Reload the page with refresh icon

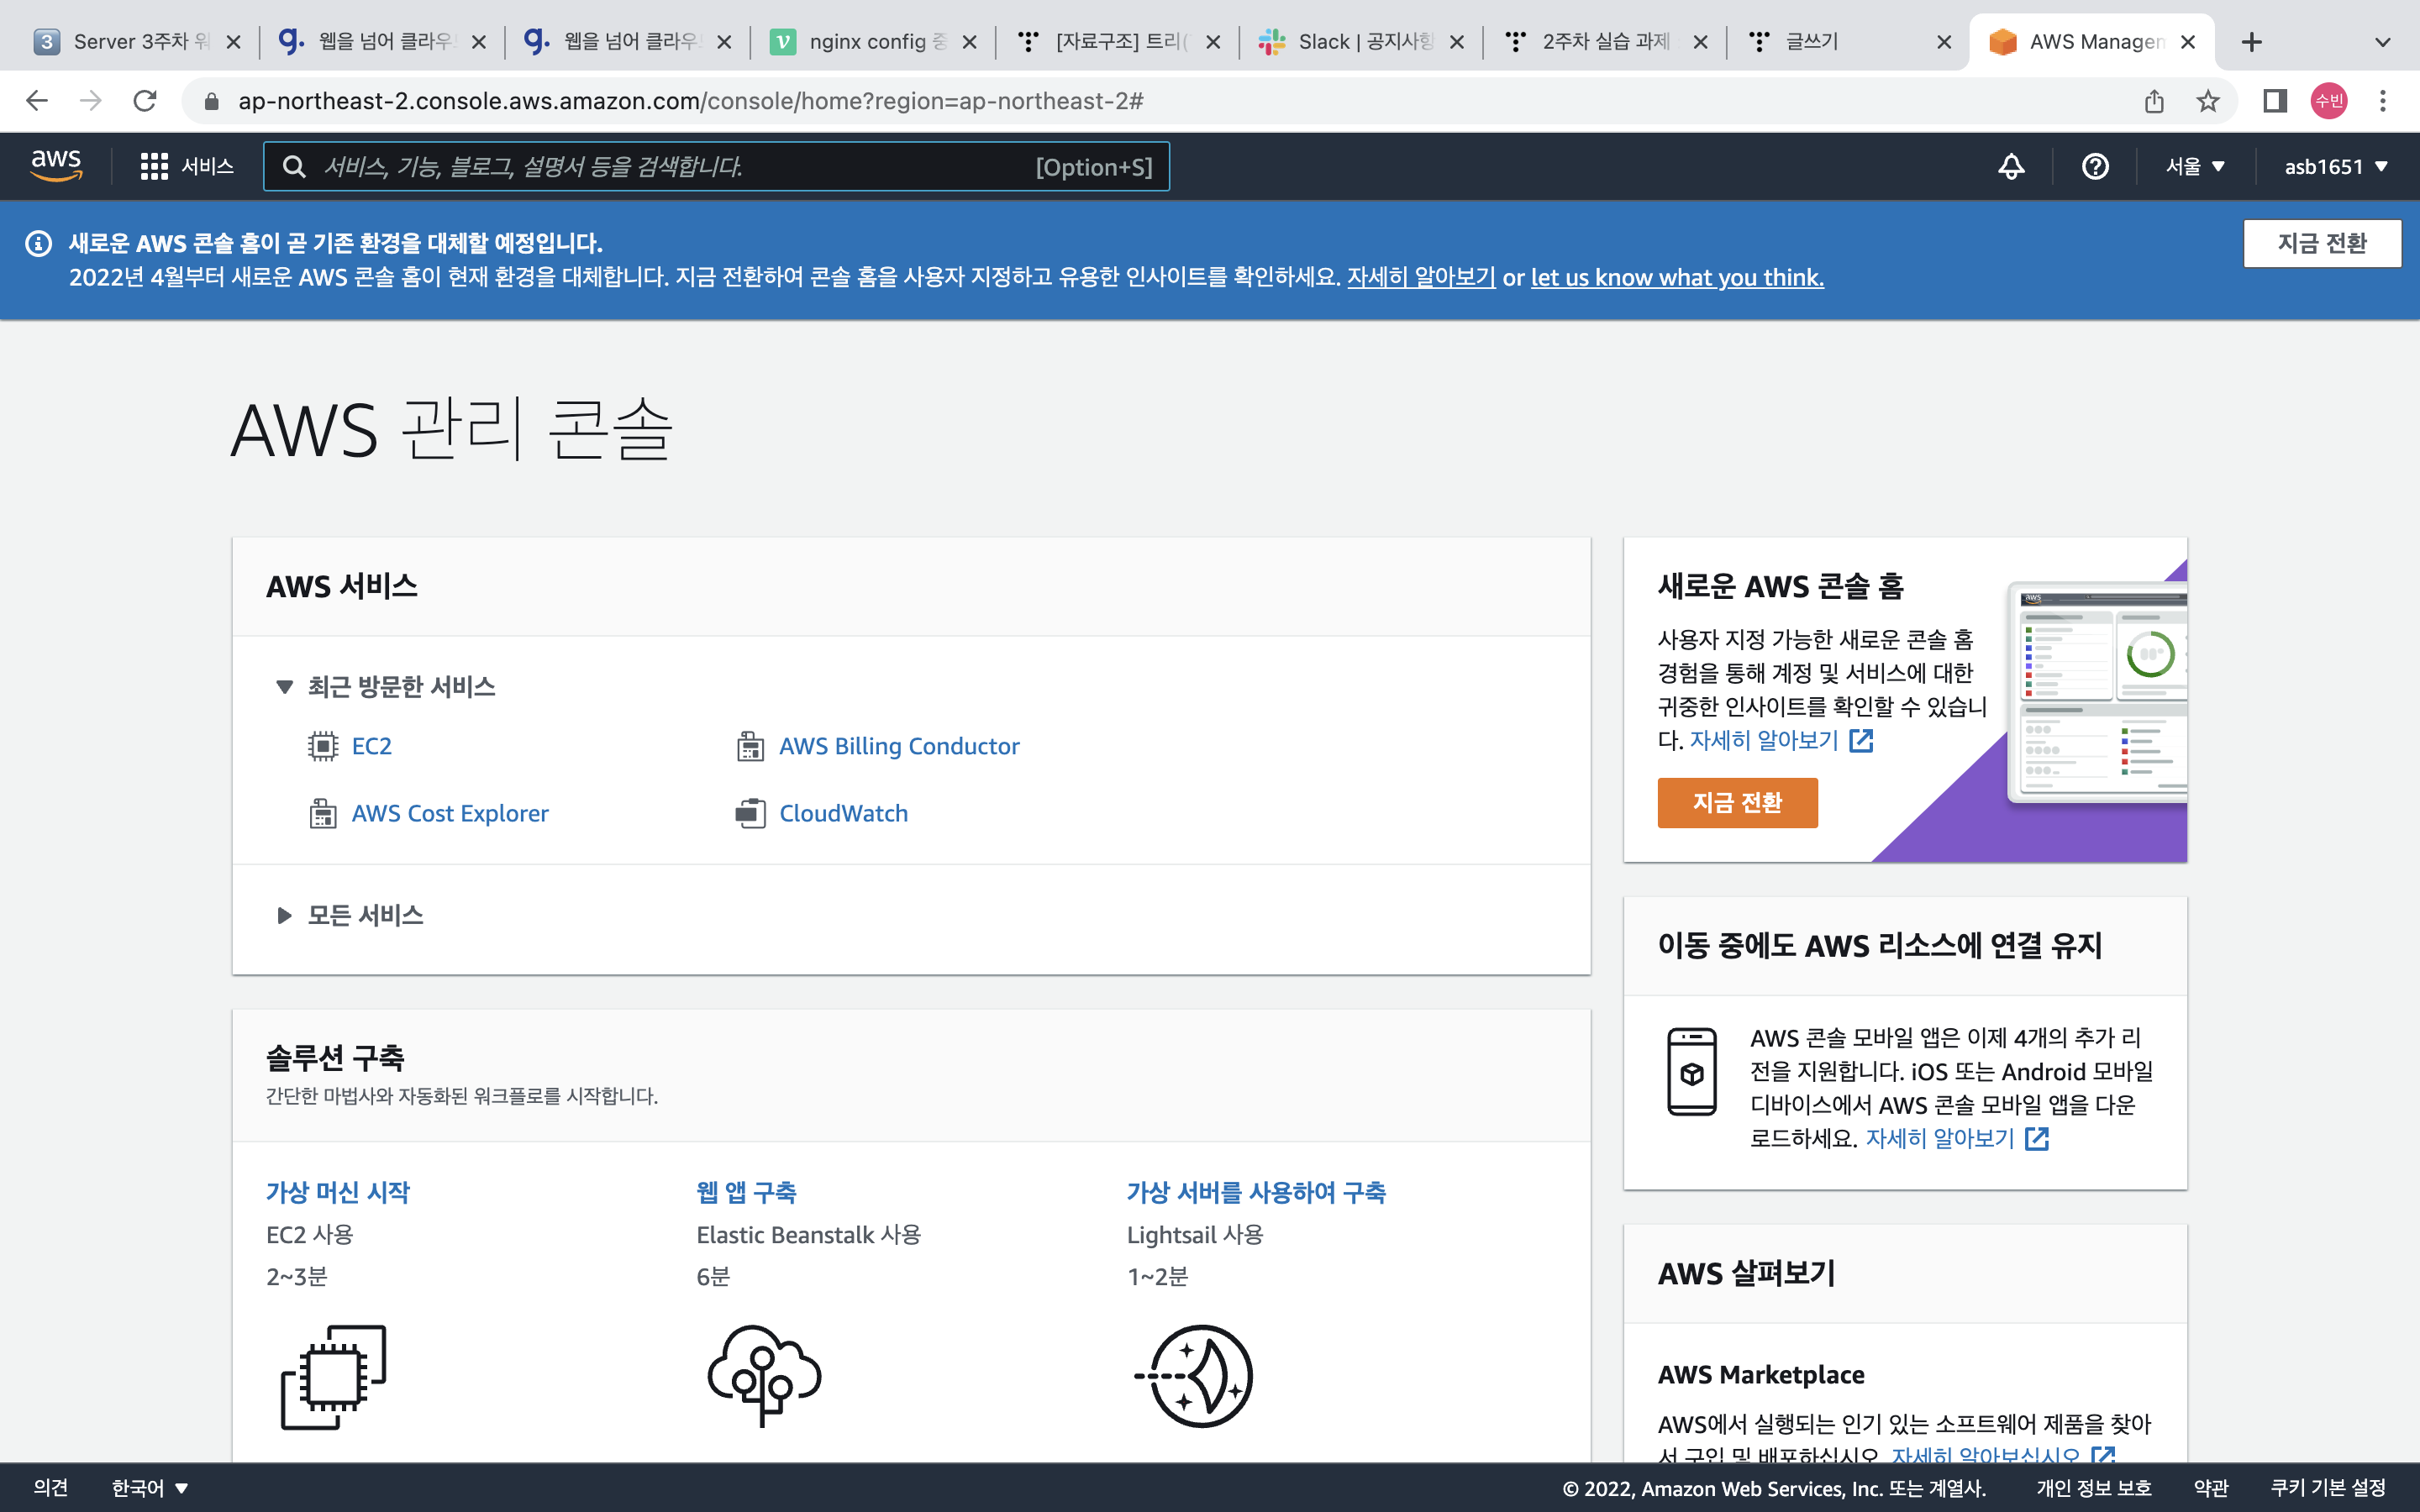tap(145, 101)
